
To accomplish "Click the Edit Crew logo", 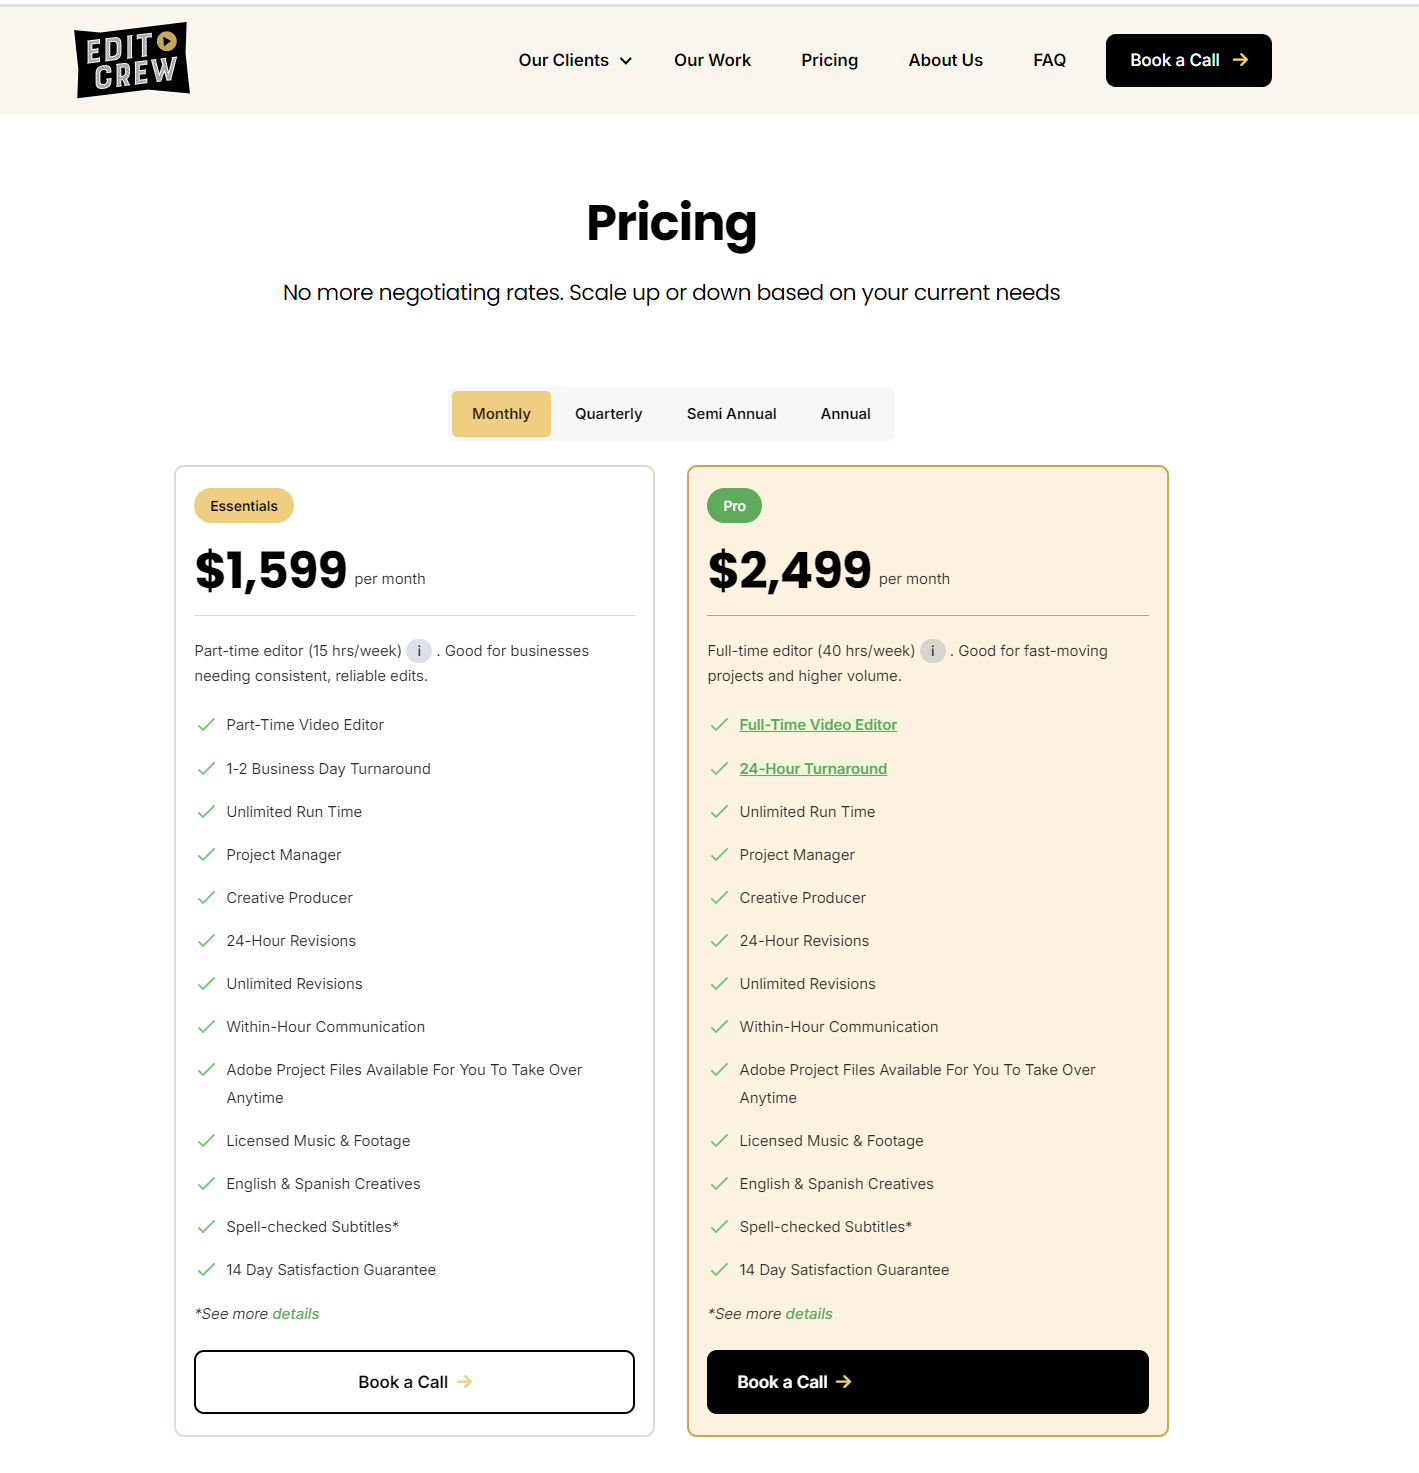I will pyautogui.click(x=132, y=60).
